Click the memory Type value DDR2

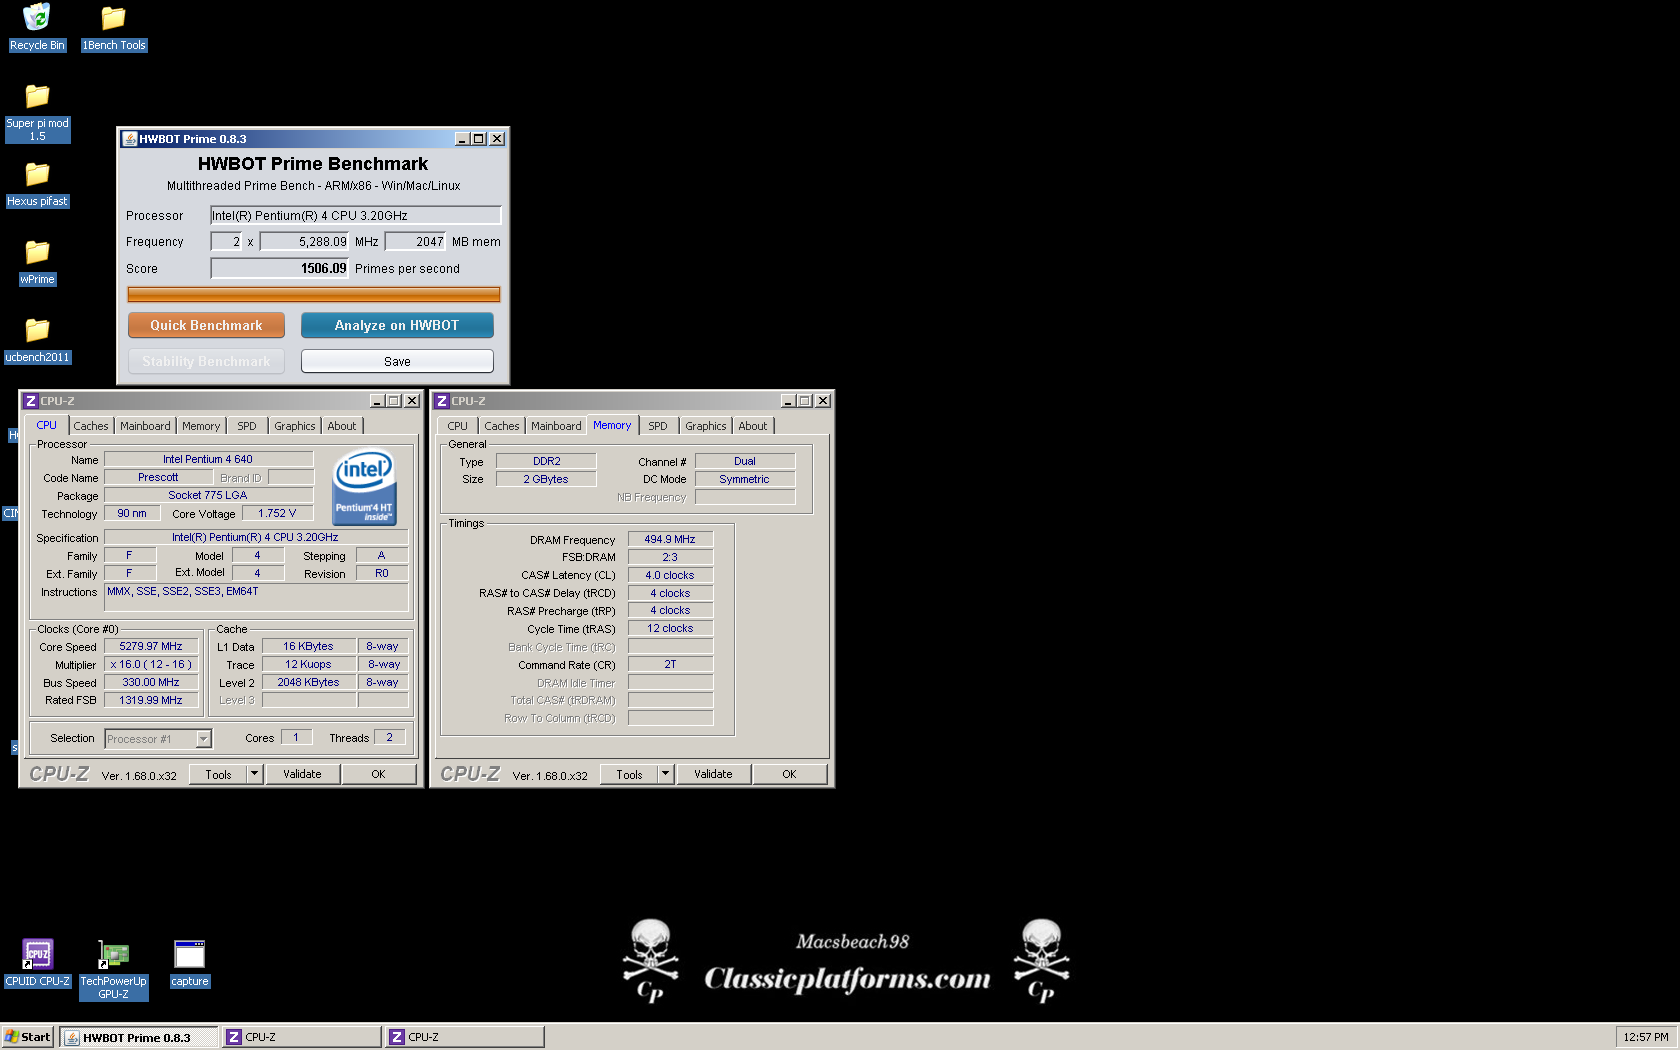[547, 461]
